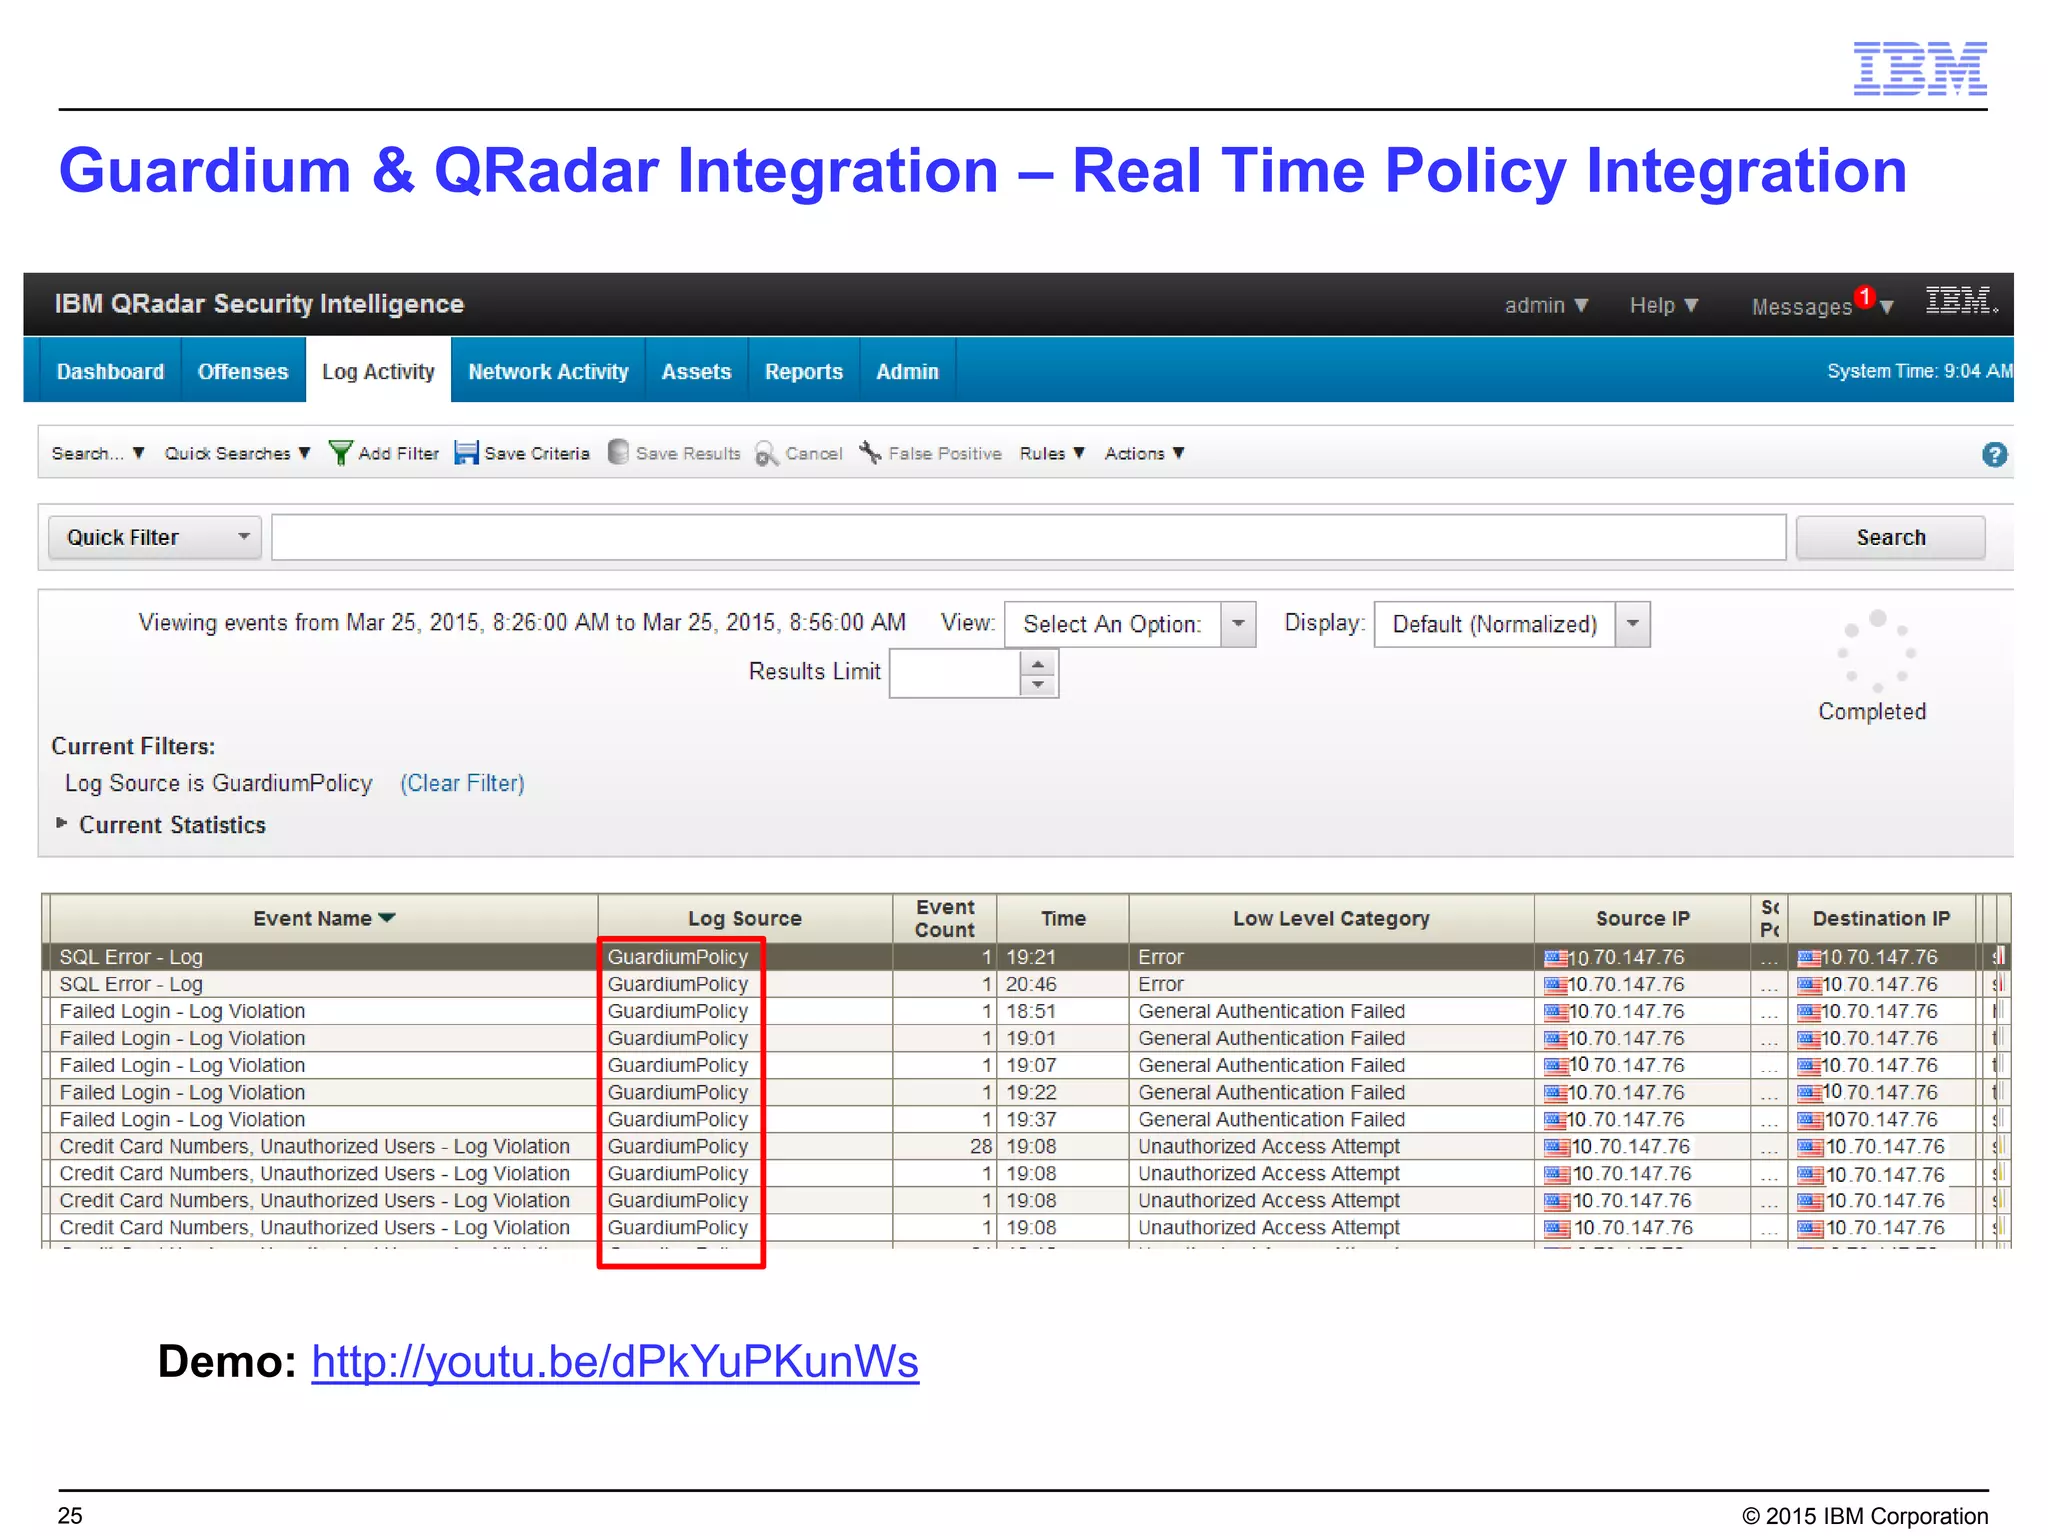Image resolution: width=2048 pixels, height=1536 pixels.
Task: Open the youtu.be demo link
Action: coord(614,1362)
